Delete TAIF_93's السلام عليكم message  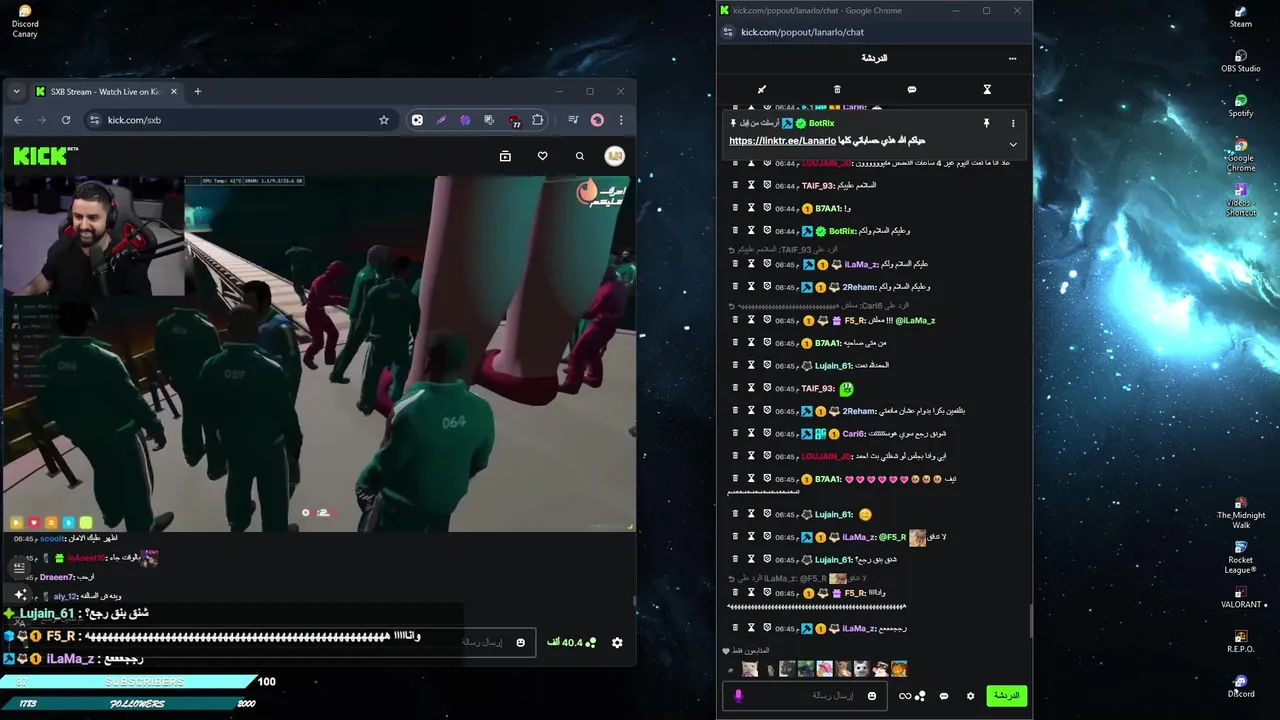coord(735,185)
